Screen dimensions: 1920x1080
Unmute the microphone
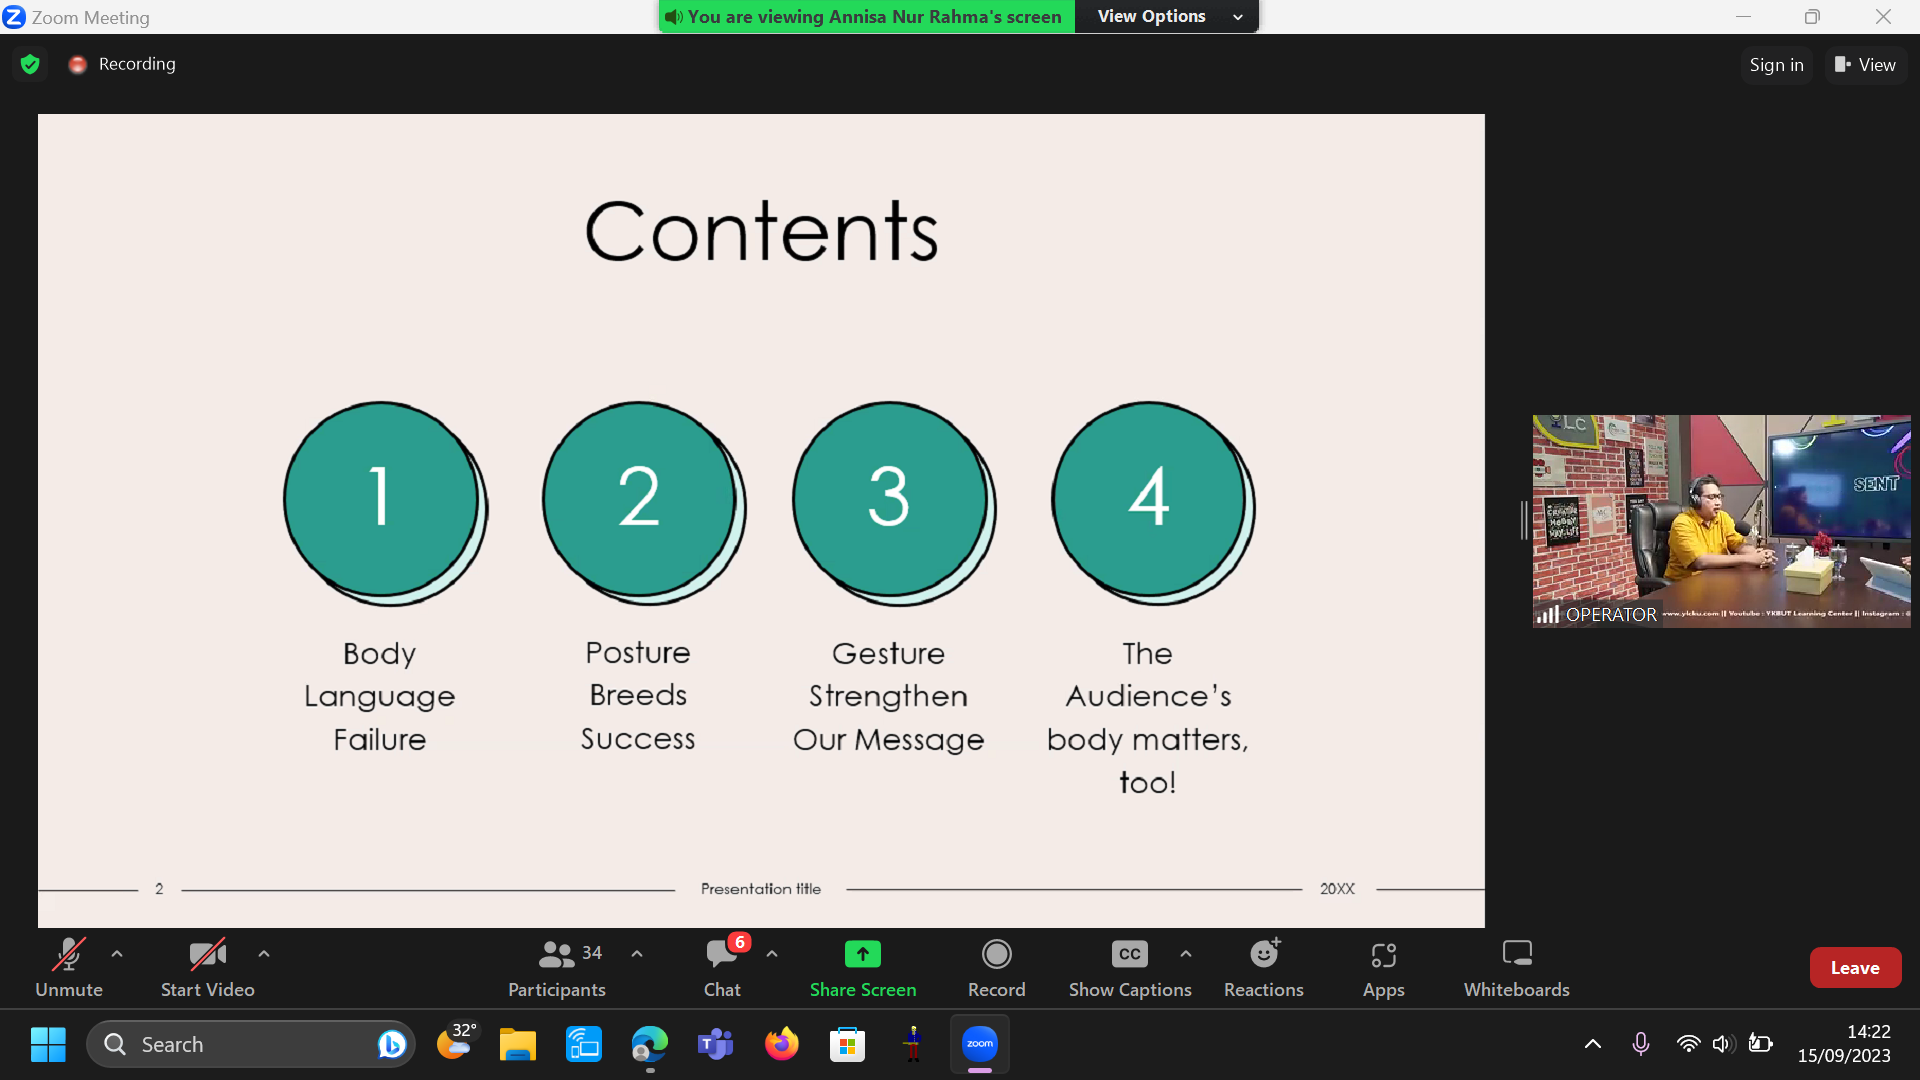[68, 967]
